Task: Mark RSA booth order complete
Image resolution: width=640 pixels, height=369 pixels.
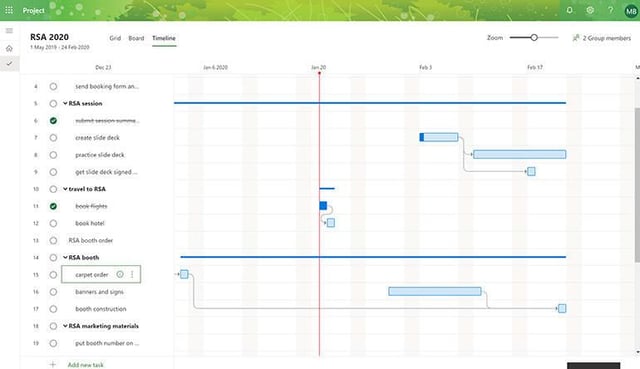Action: coord(53,241)
